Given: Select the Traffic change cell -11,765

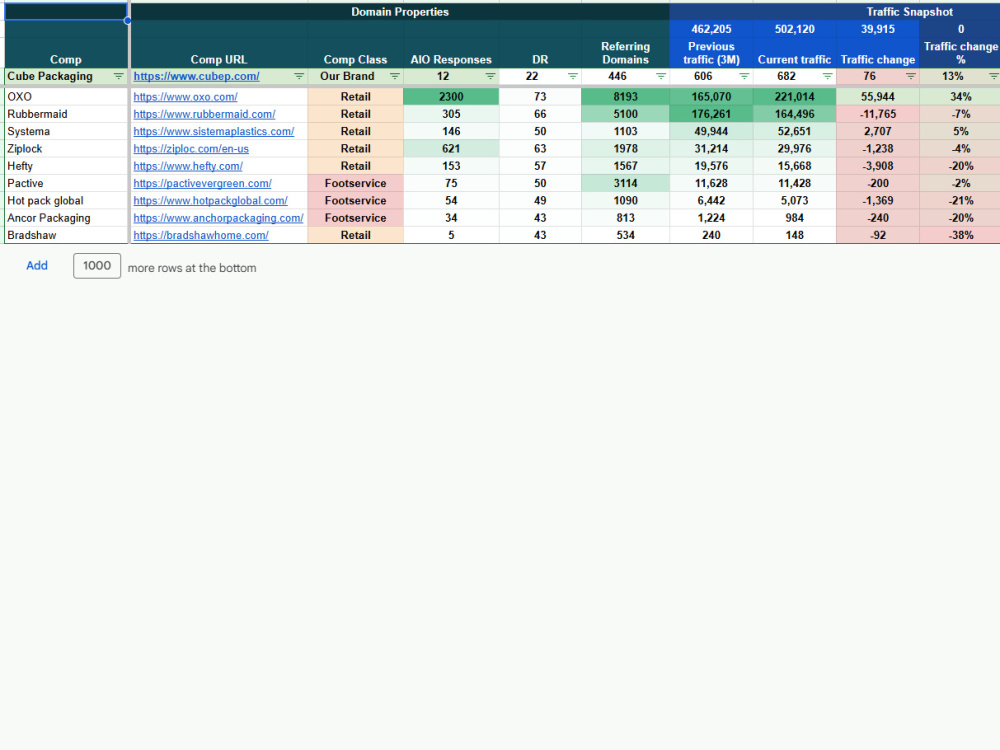Looking at the screenshot, I should 878,114.
